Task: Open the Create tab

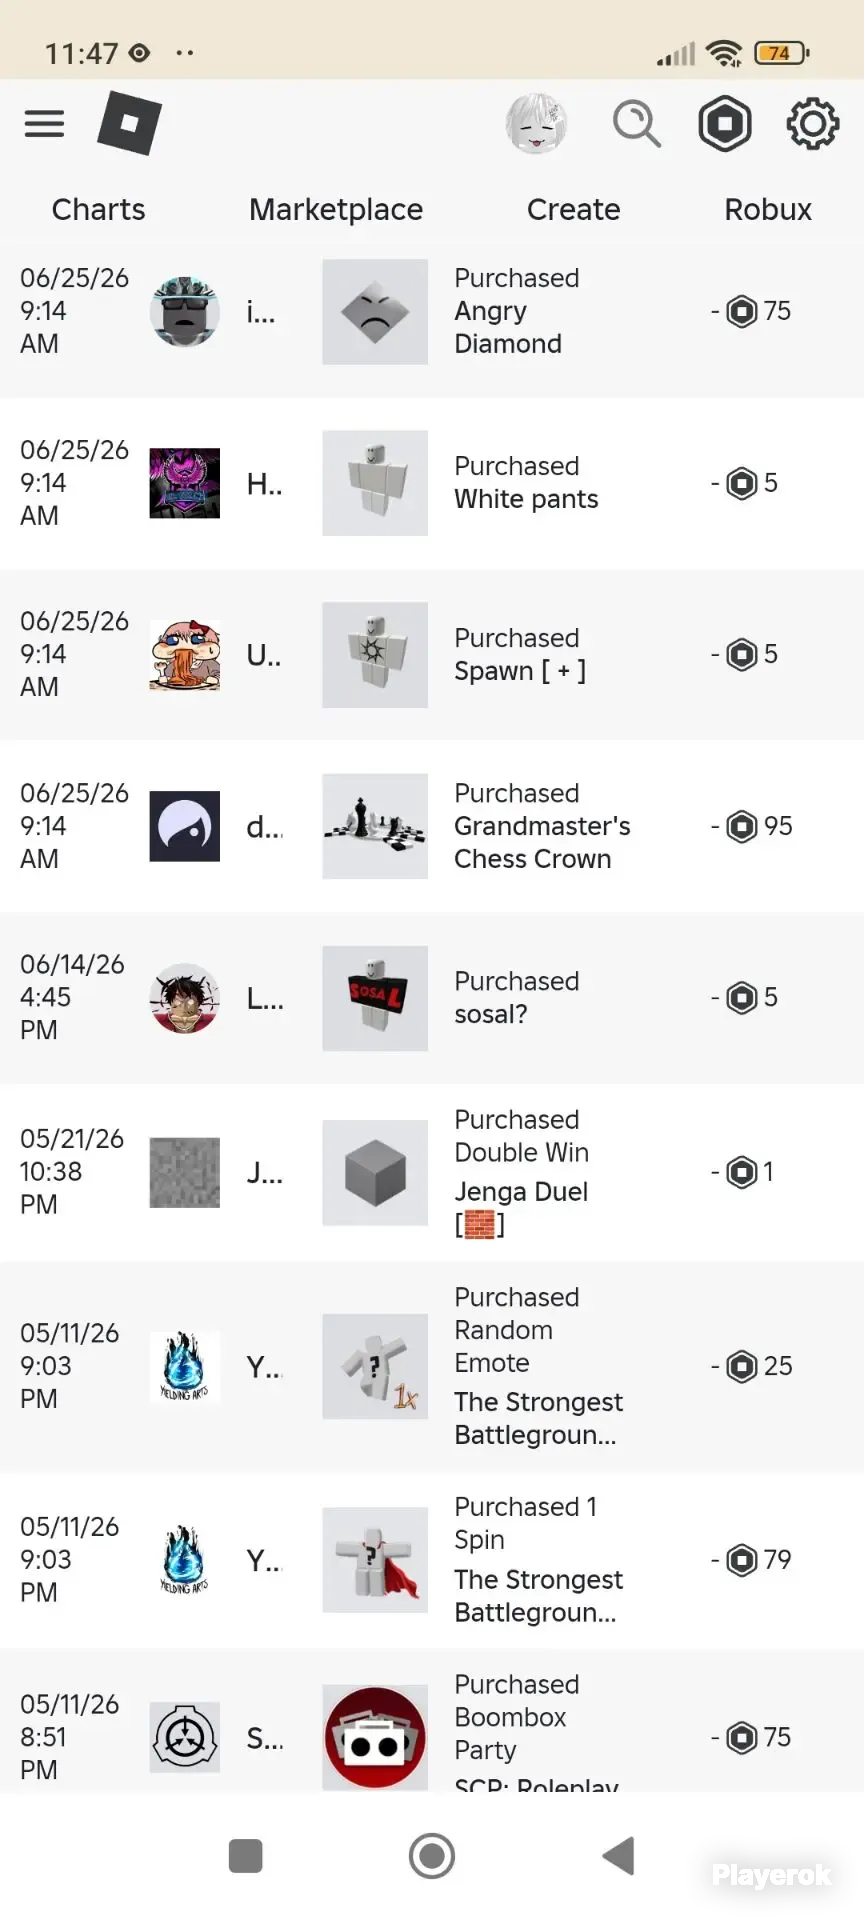Action: 574,210
